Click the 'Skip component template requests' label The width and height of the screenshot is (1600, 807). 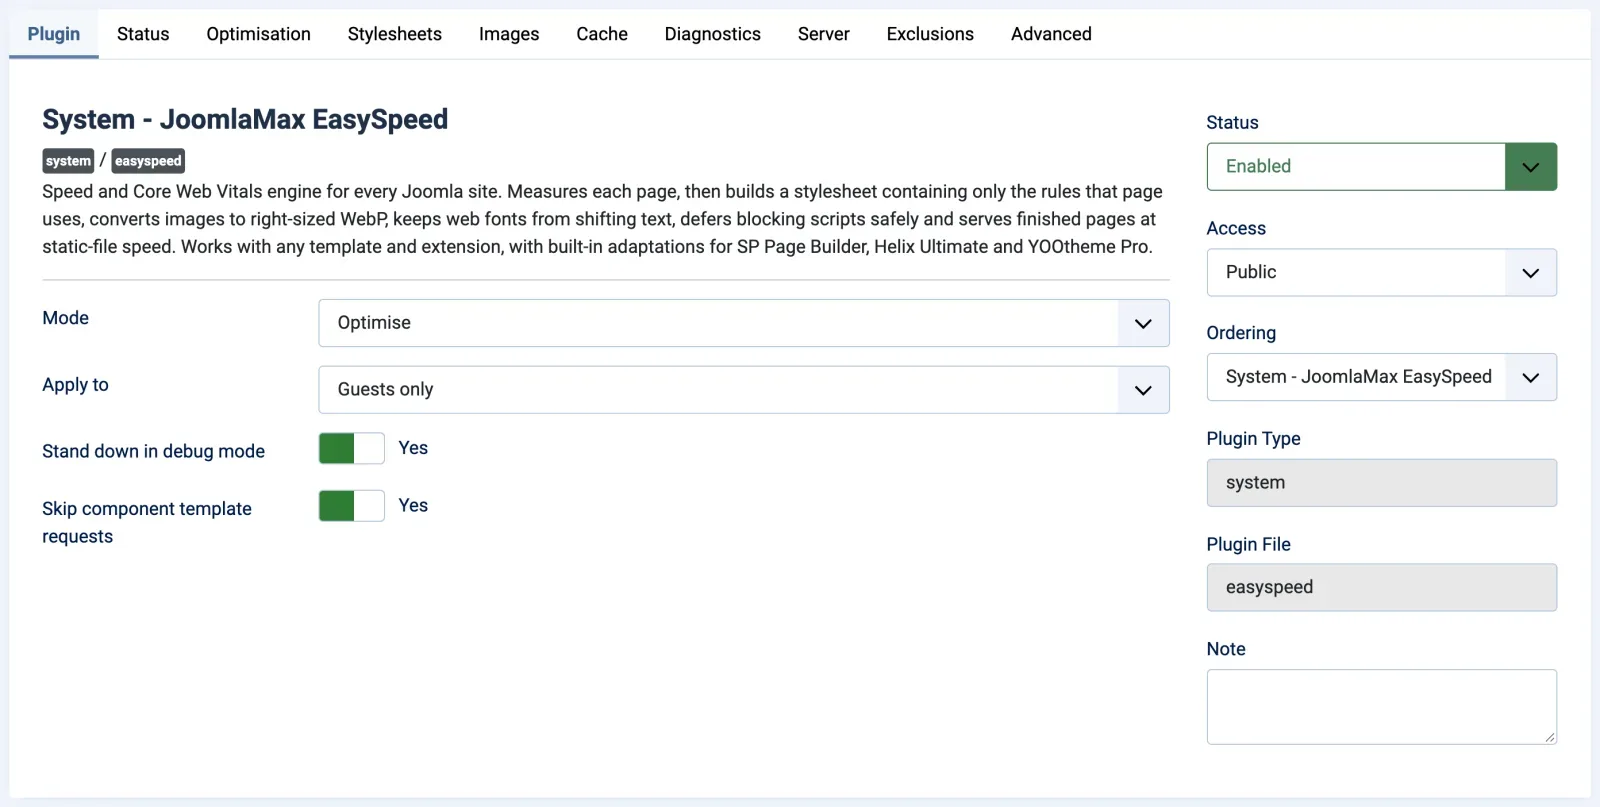(147, 522)
